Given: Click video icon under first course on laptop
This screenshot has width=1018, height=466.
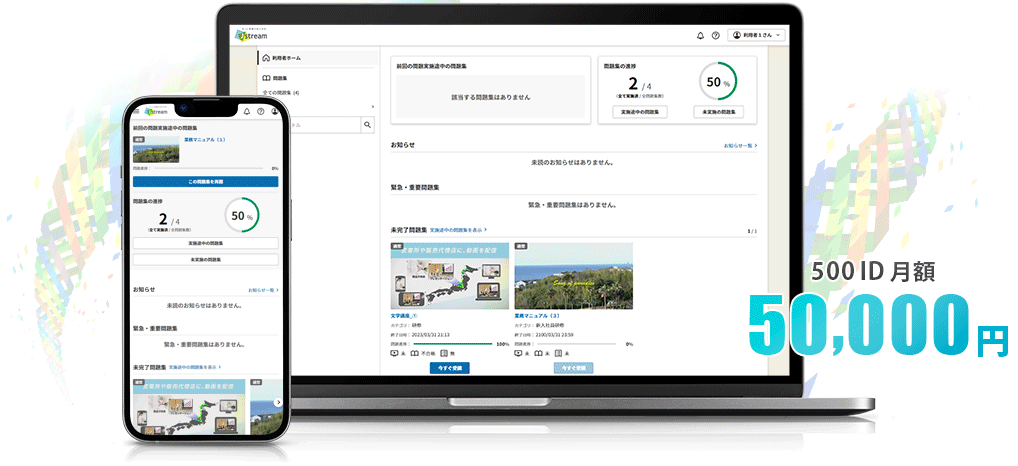Looking at the screenshot, I should [393, 354].
